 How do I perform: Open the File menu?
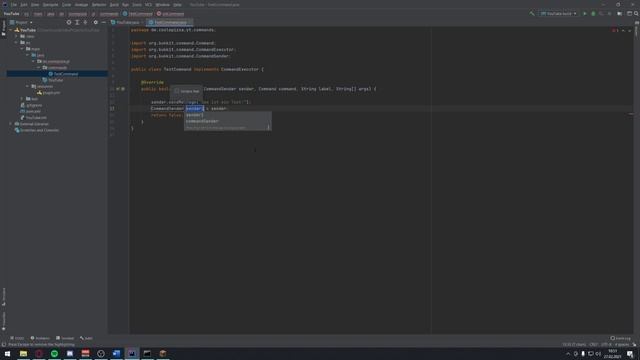pos(14,4)
